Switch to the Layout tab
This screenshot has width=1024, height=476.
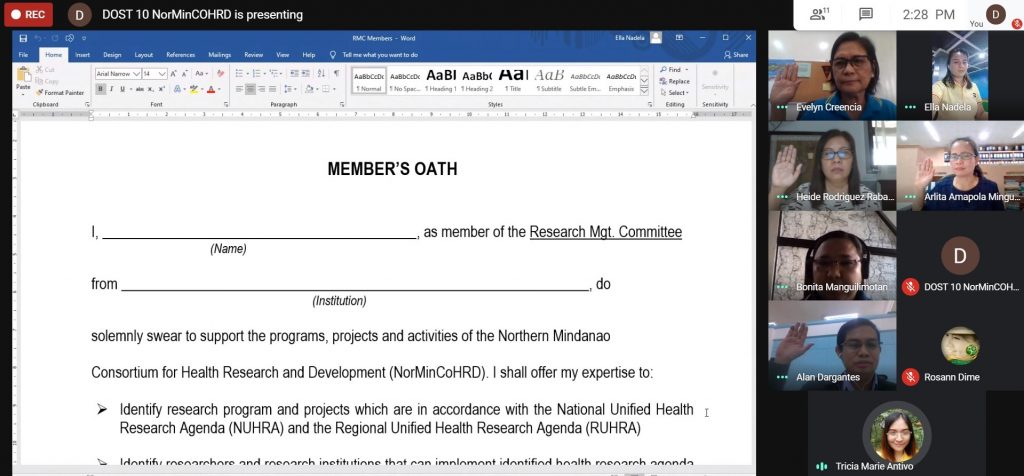pos(143,55)
